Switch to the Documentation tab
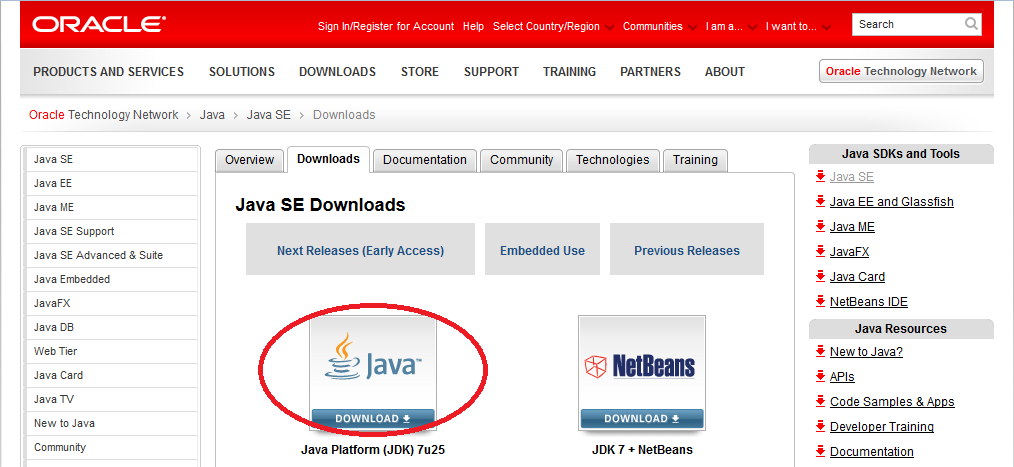 pyautogui.click(x=425, y=160)
